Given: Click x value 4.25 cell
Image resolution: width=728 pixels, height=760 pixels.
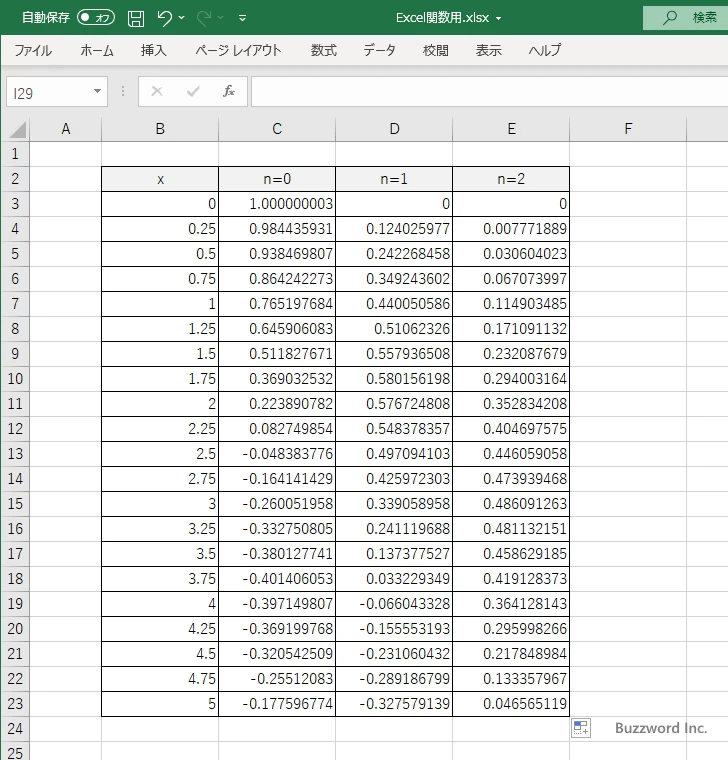Looking at the screenshot, I should (x=160, y=629).
